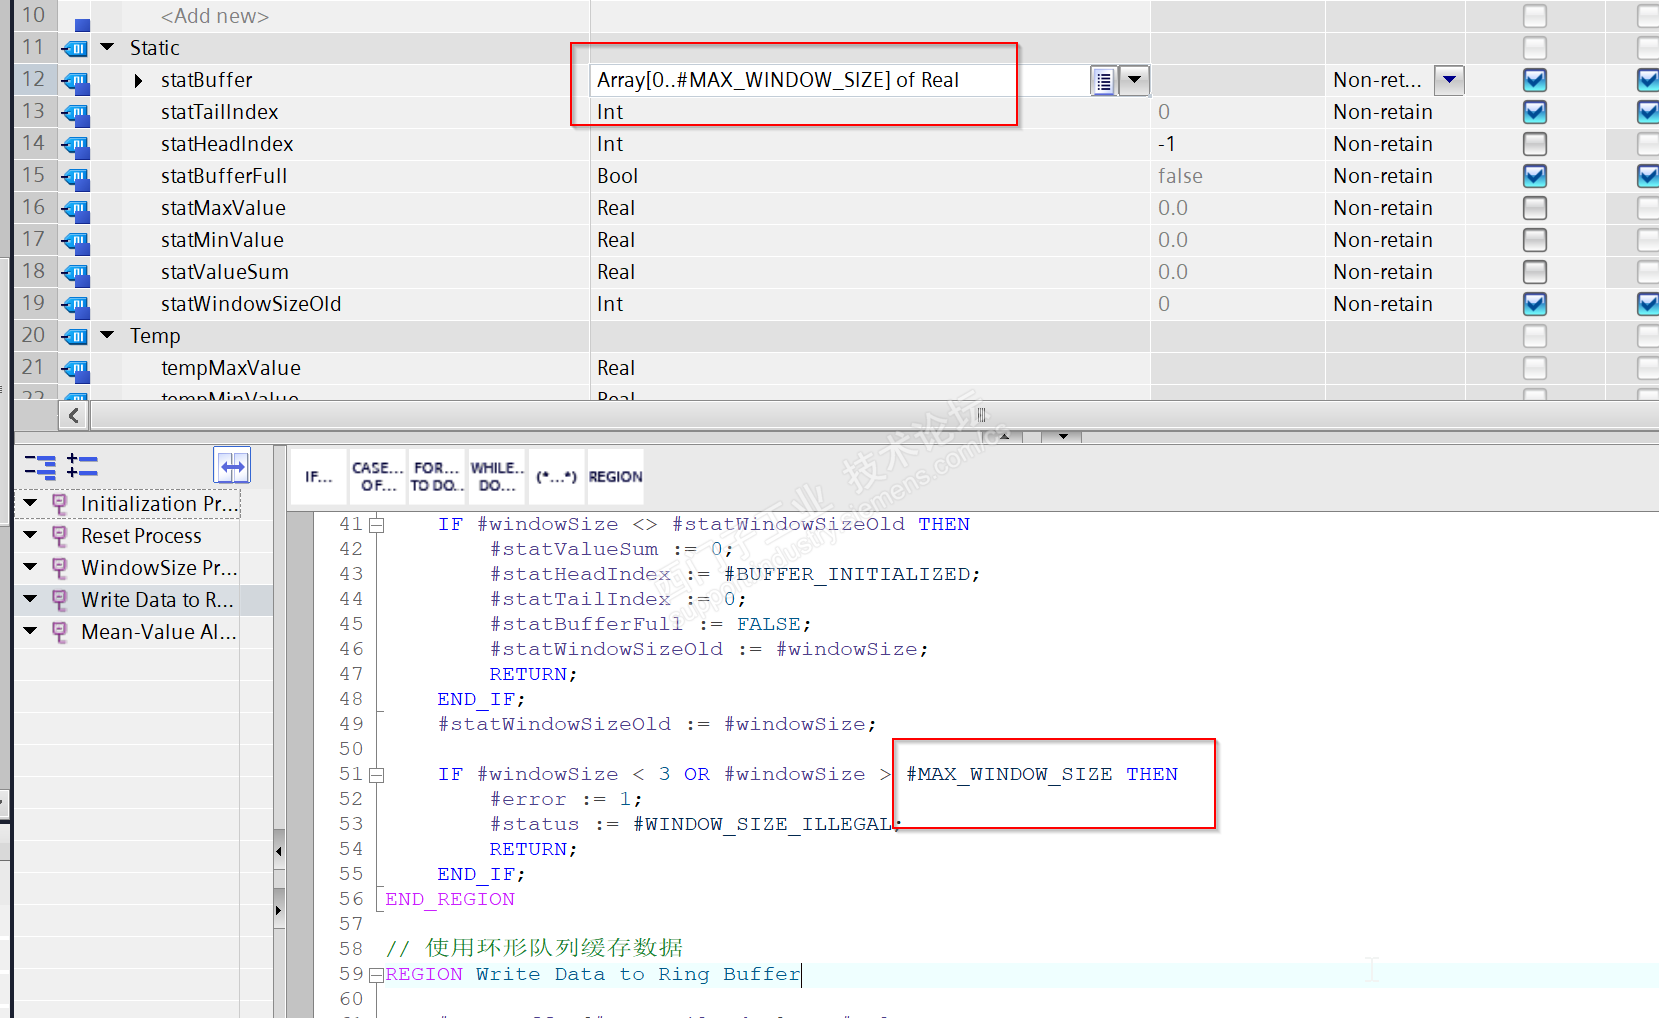
Task: Click the region icon beside Initialization Pr...
Action: point(60,504)
